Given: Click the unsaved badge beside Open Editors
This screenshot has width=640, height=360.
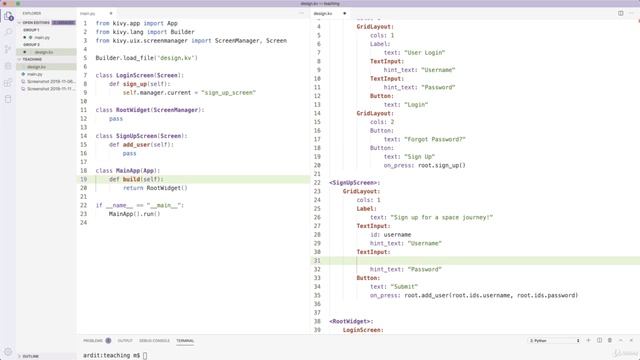Looking at the screenshot, I should coord(64,23).
